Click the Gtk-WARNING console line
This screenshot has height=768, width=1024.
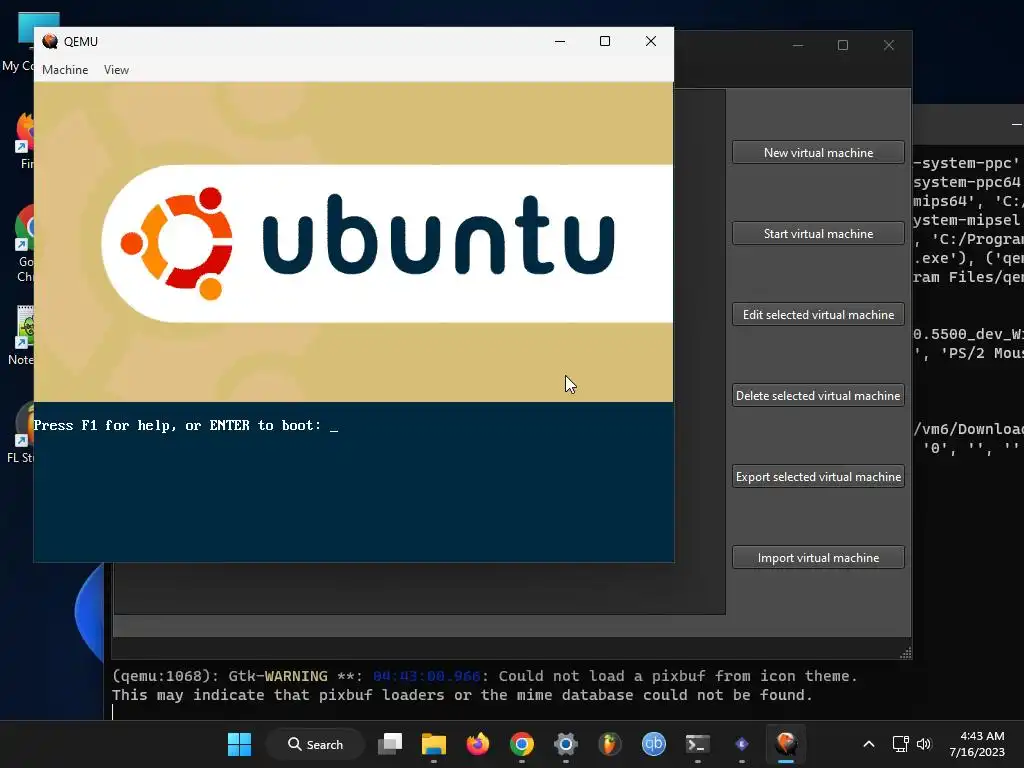pyautogui.click(x=484, y=676)
